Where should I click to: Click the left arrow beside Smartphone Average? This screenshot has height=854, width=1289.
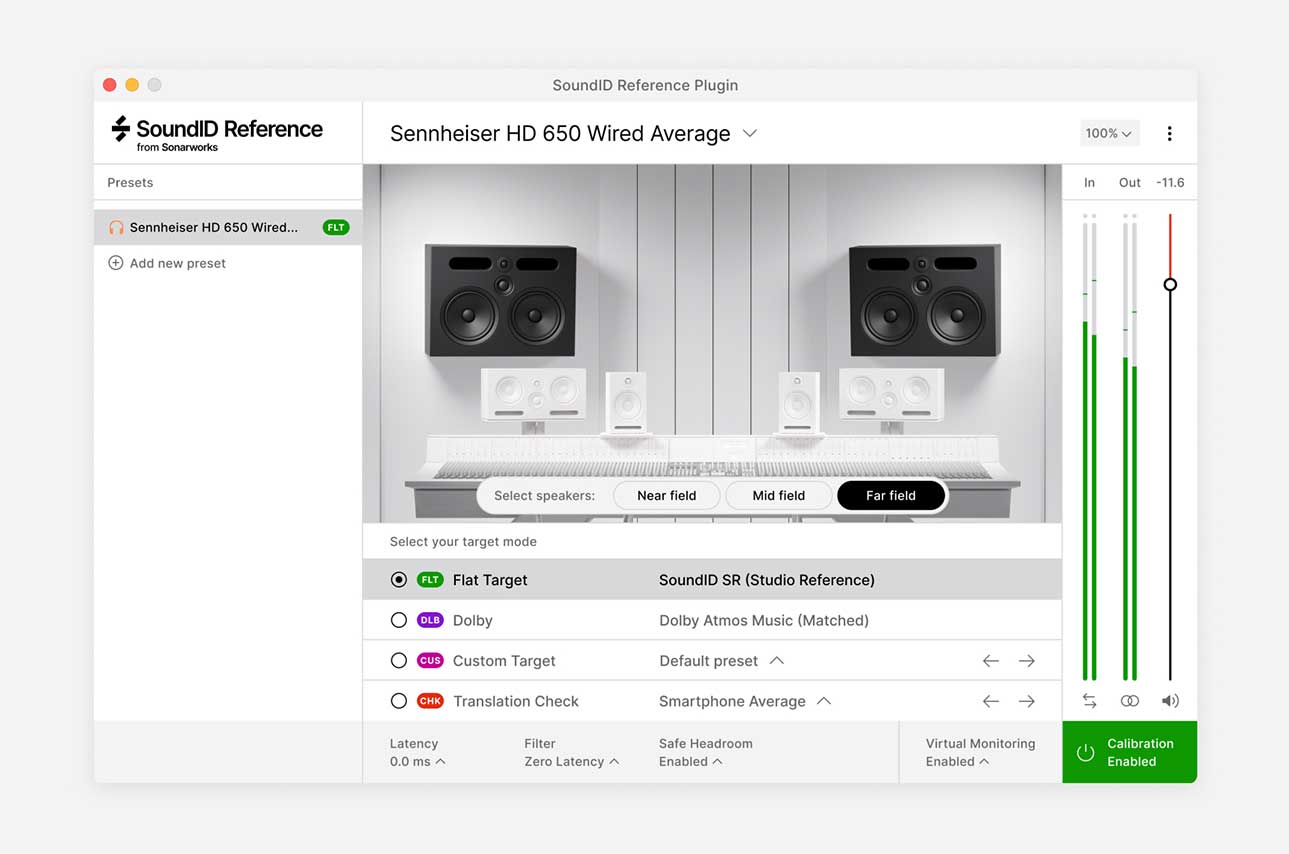(x=990, y=701)
